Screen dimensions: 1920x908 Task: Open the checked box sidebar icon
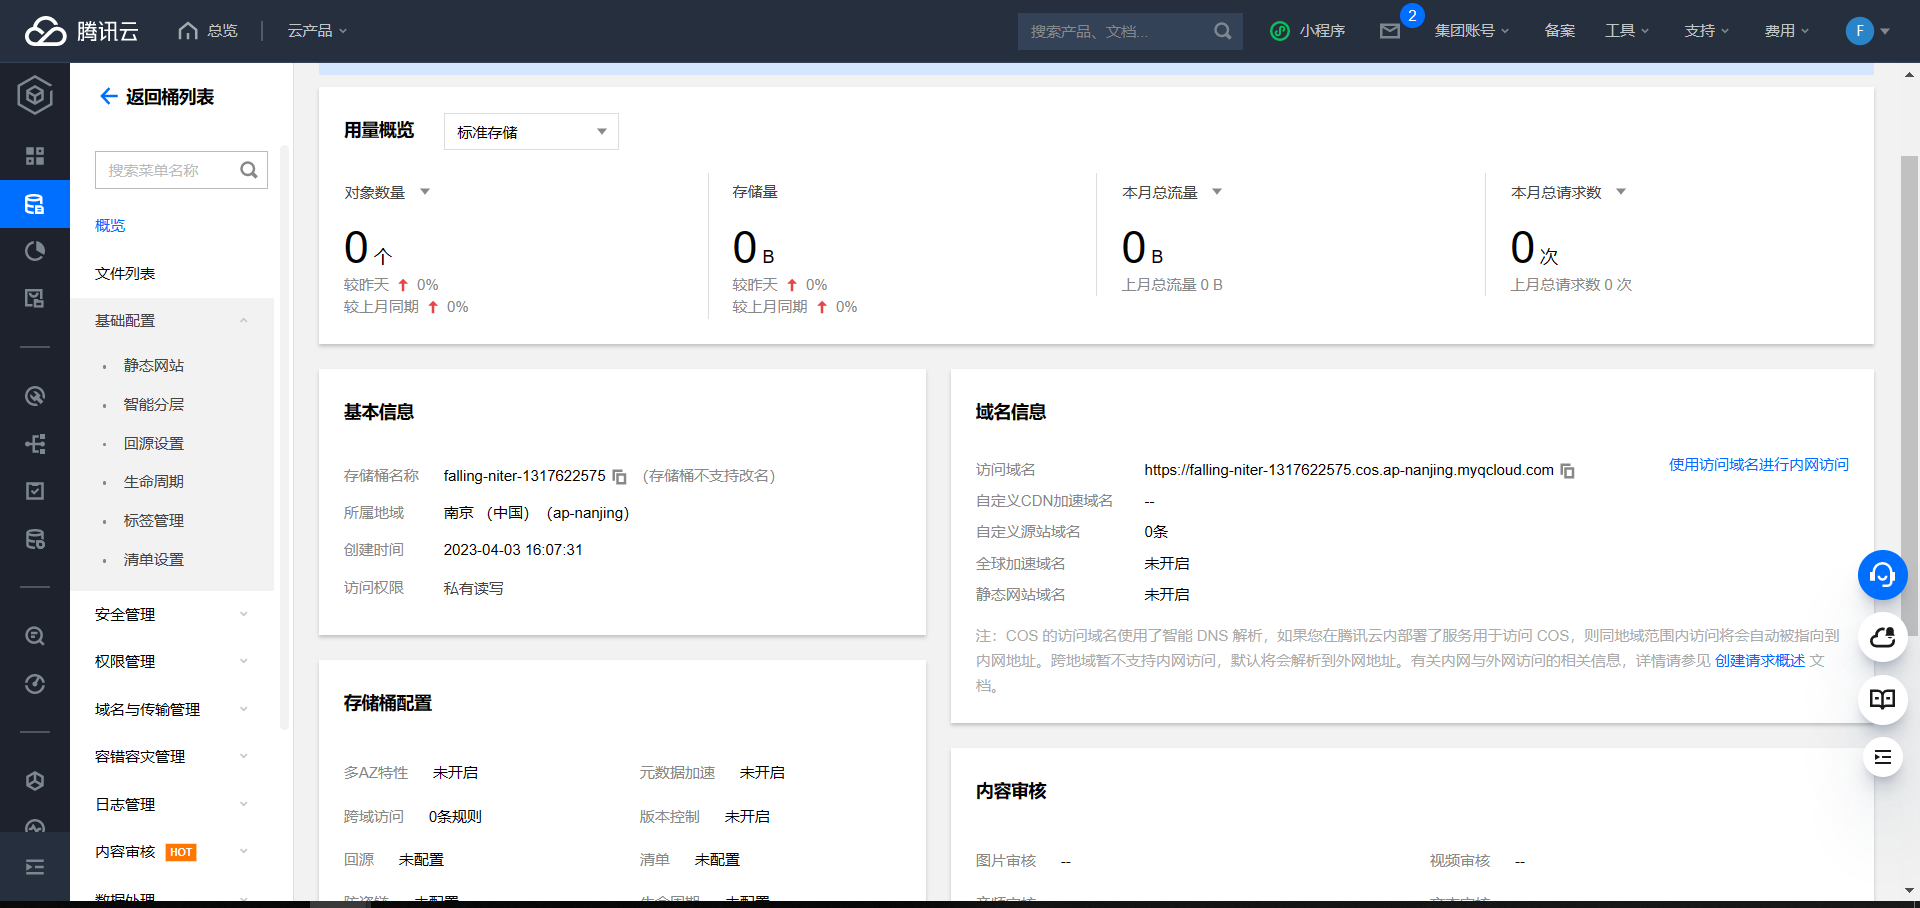click(x=35, y=491)
